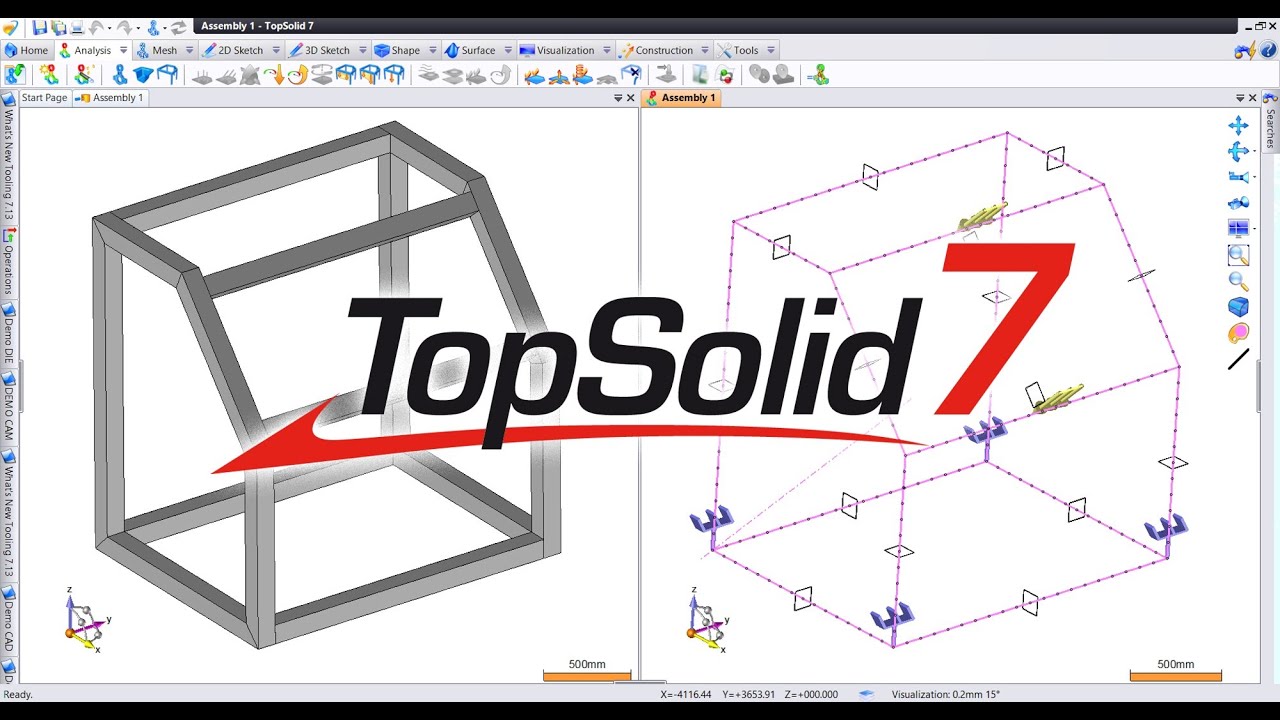Screen dimensions: 1280x720
Task: Select the Assembly 1 tab beside Start Page
Action: tap(111, 98)
